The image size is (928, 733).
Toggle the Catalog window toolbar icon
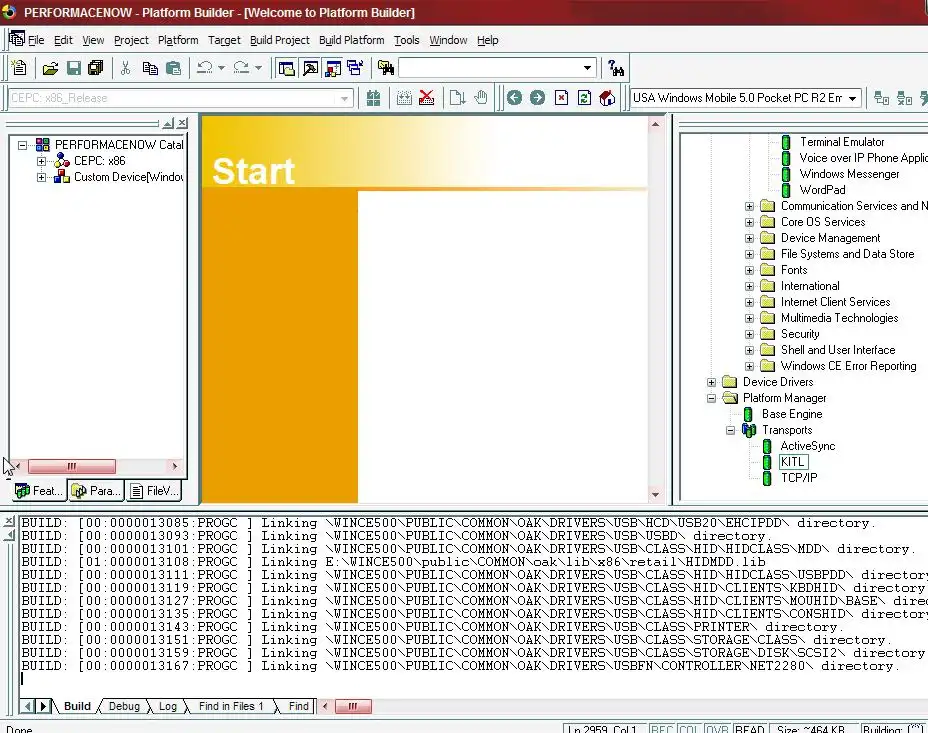[x=333, y=69]
